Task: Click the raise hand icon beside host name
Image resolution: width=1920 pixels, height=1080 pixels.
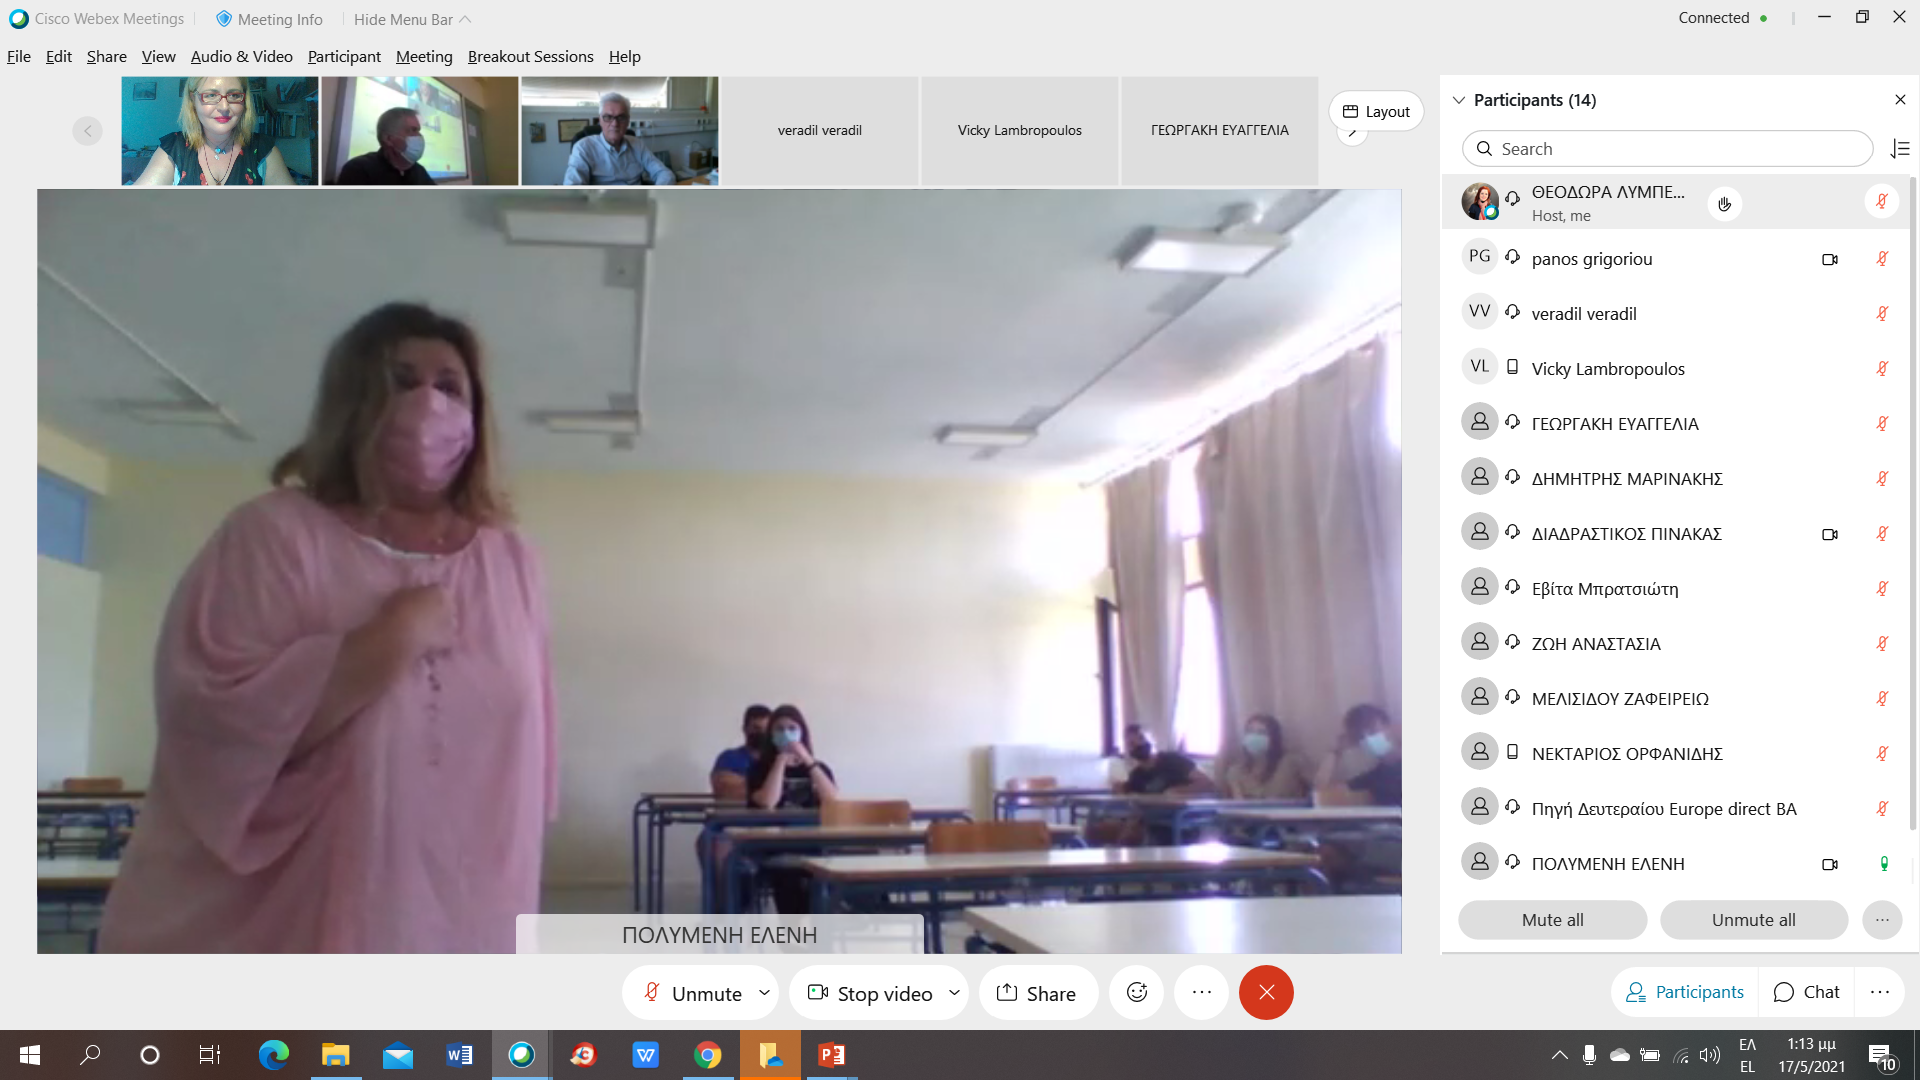Action: [x=1724, y=204]
